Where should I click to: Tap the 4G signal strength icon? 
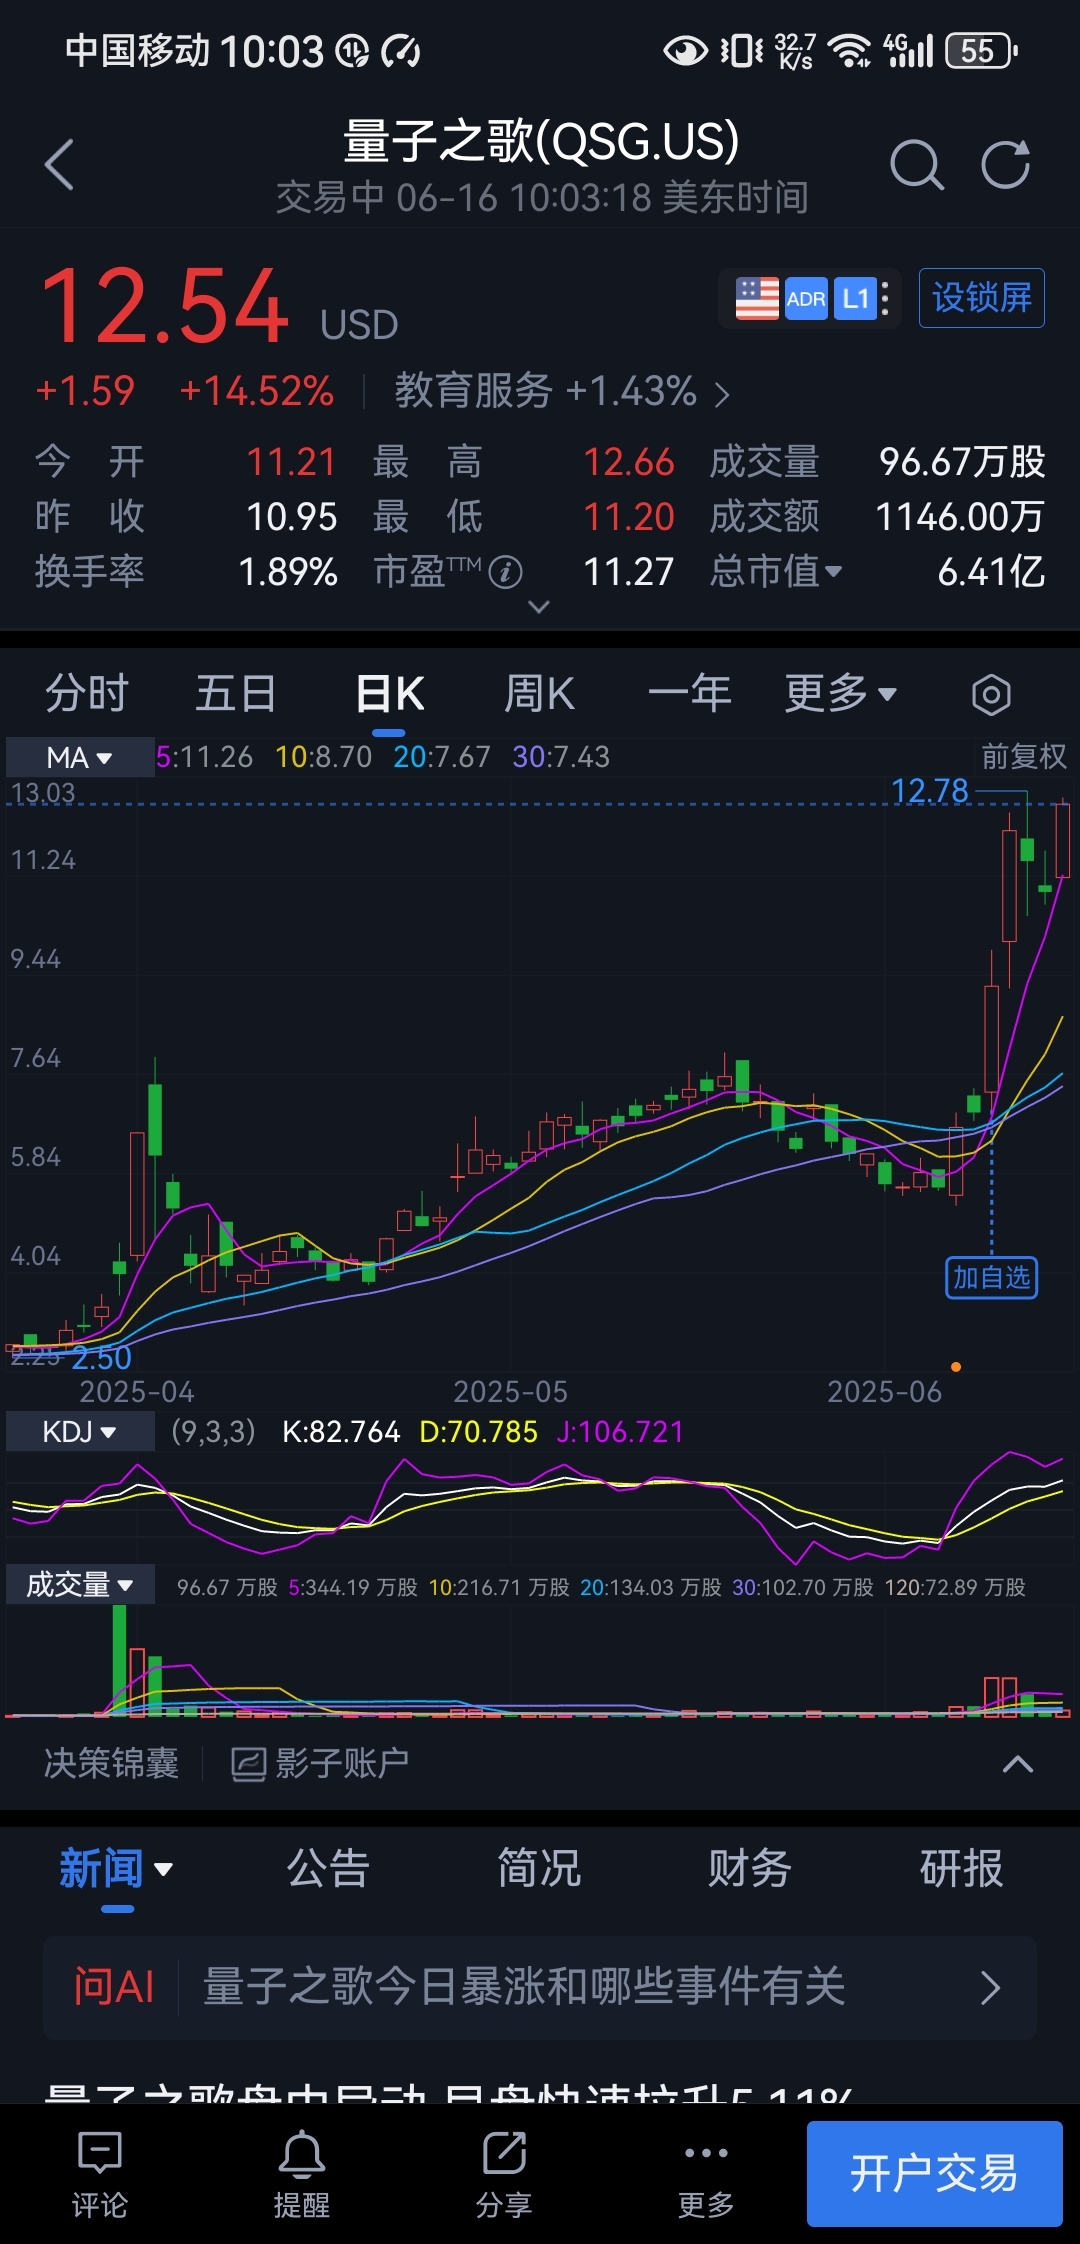(x=908, y=50)
